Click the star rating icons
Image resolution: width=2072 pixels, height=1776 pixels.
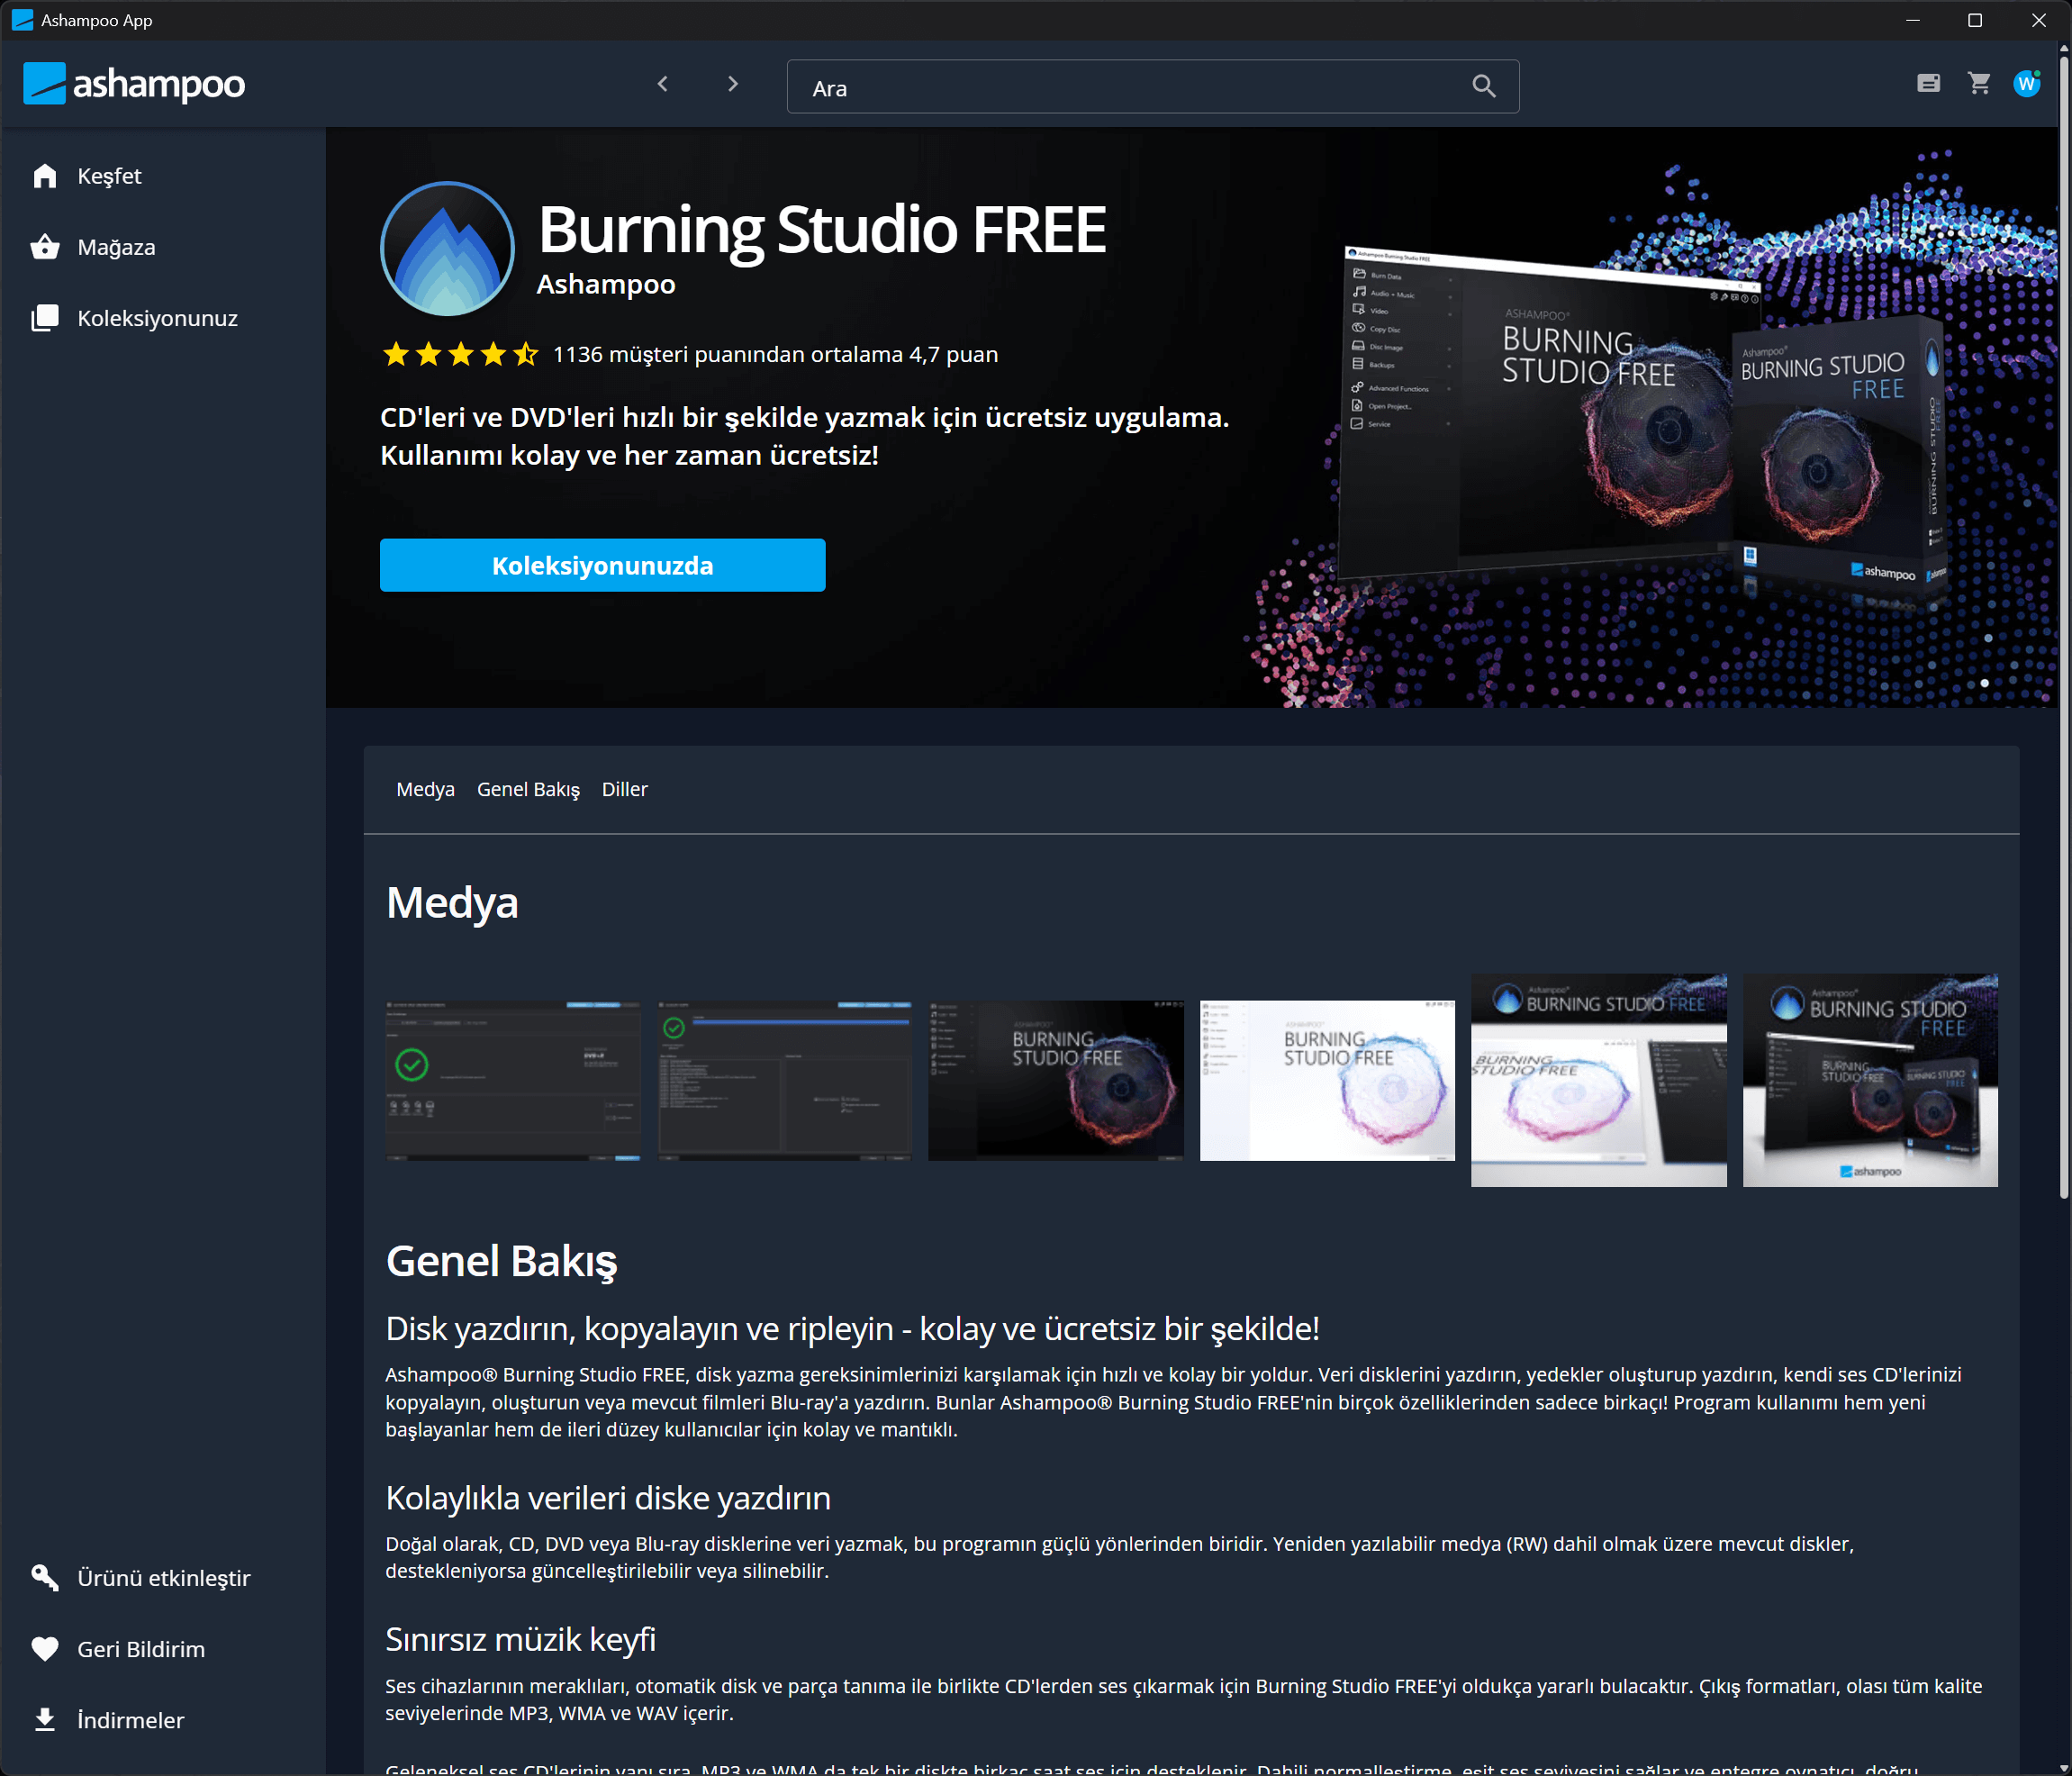coord(461,354)
